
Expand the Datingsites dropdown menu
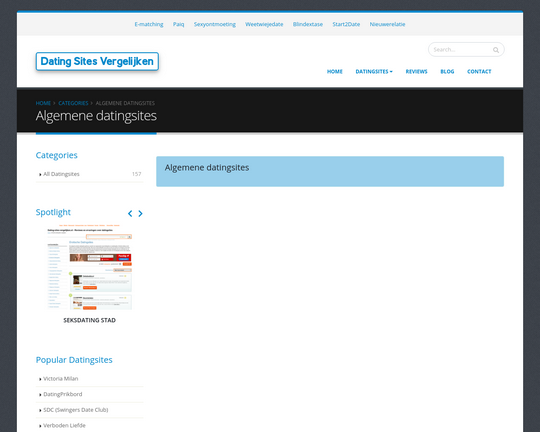[x=374, y=71]
